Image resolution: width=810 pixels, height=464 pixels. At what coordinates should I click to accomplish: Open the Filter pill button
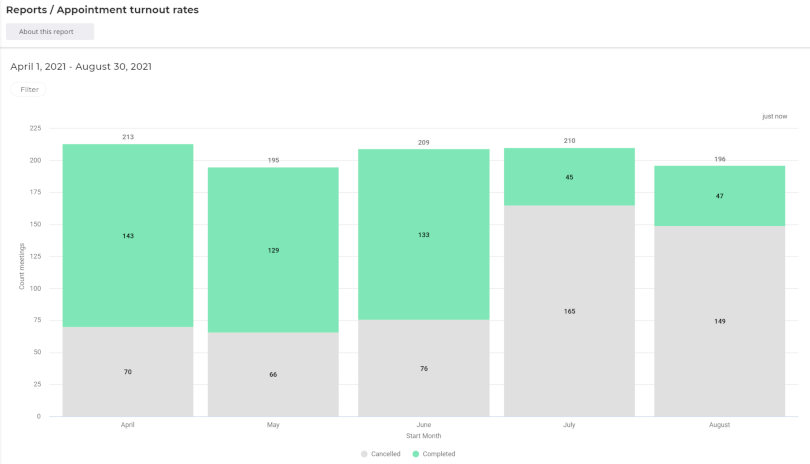coord(29,89)
